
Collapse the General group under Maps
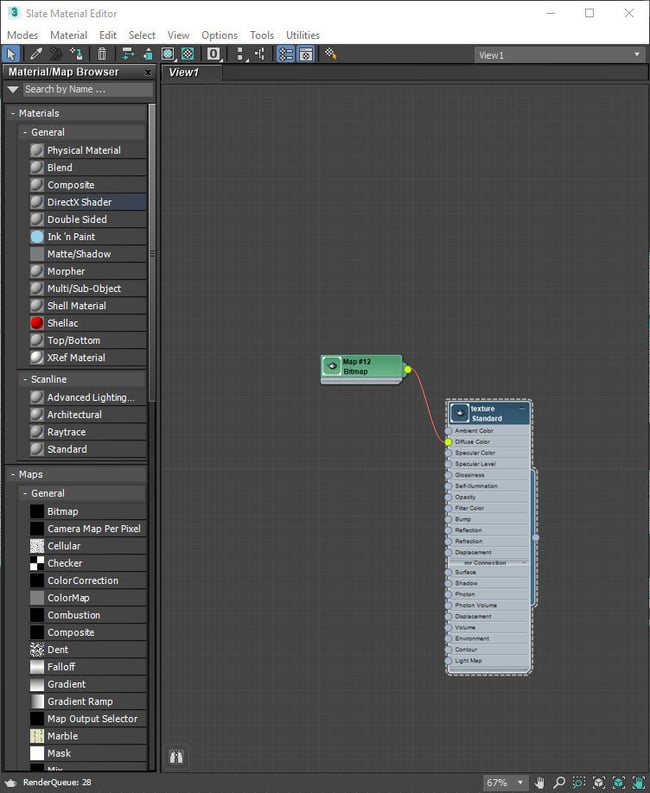pyautogui.click(x=25, y=493)
